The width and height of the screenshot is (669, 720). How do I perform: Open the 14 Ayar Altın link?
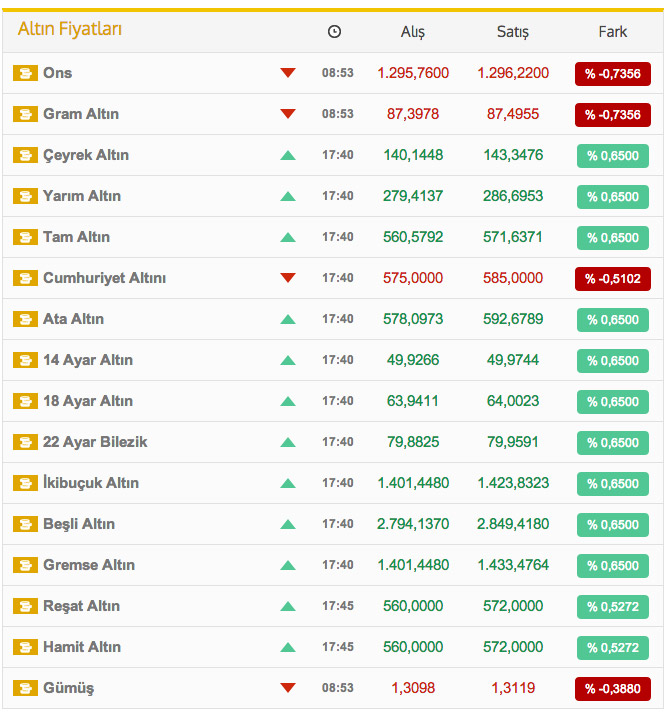88,360
